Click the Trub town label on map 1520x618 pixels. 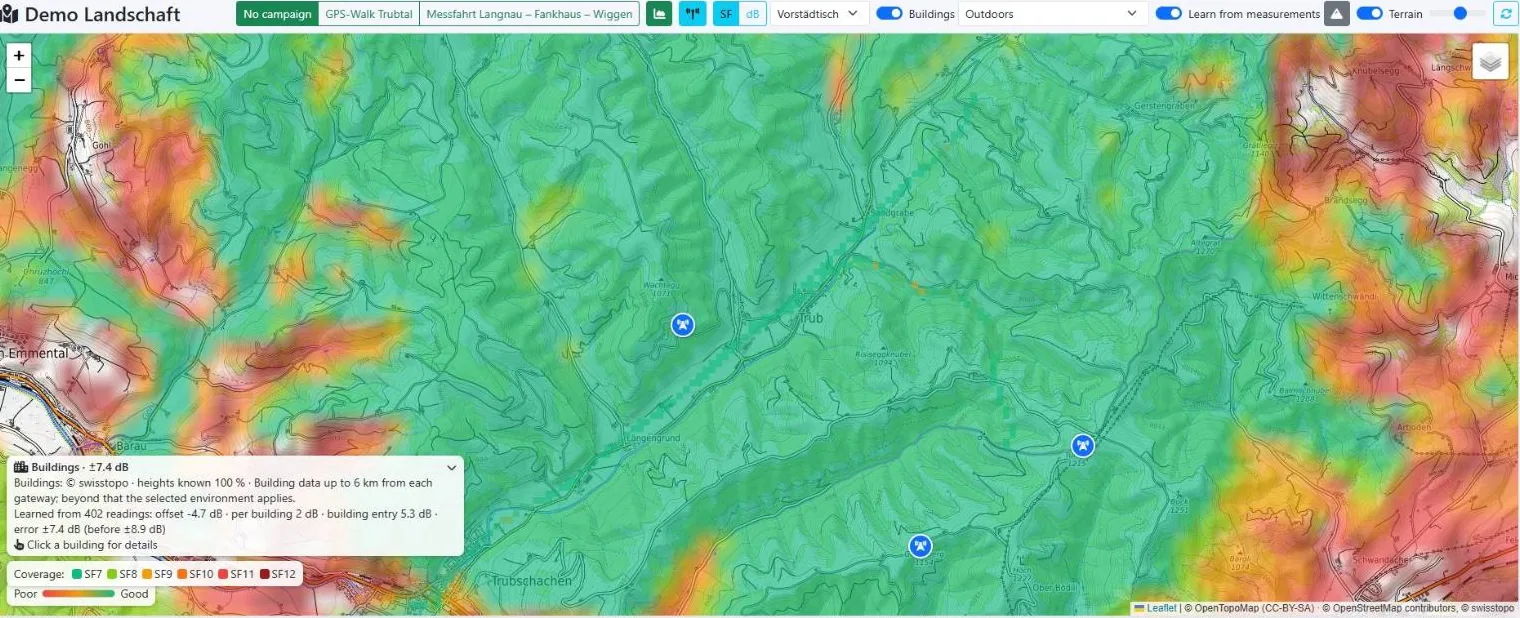[x=811, y=318]
